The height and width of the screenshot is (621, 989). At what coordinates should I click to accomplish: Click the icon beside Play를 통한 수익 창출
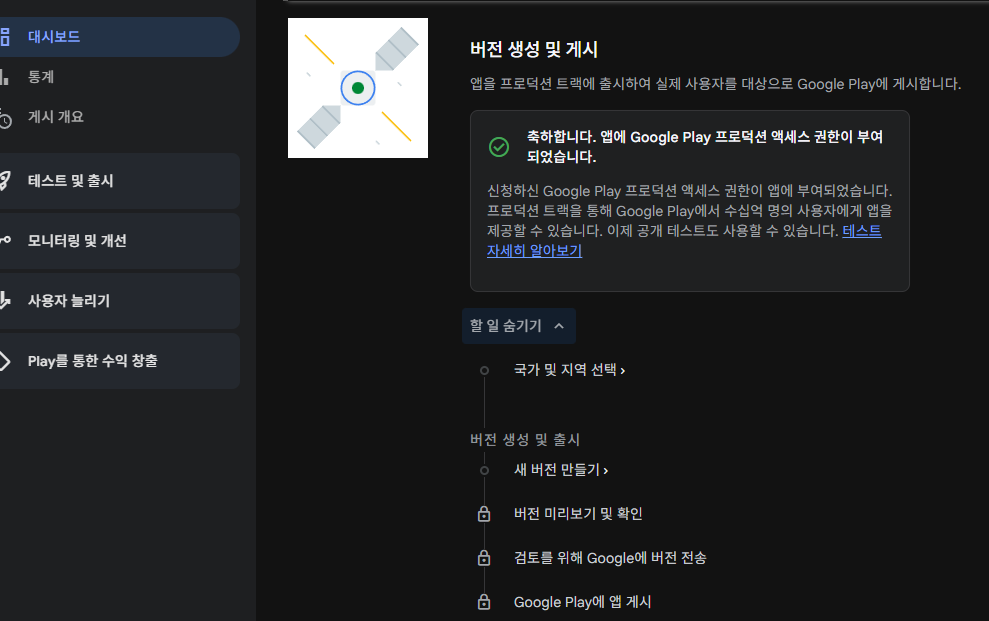coord(5,361)
